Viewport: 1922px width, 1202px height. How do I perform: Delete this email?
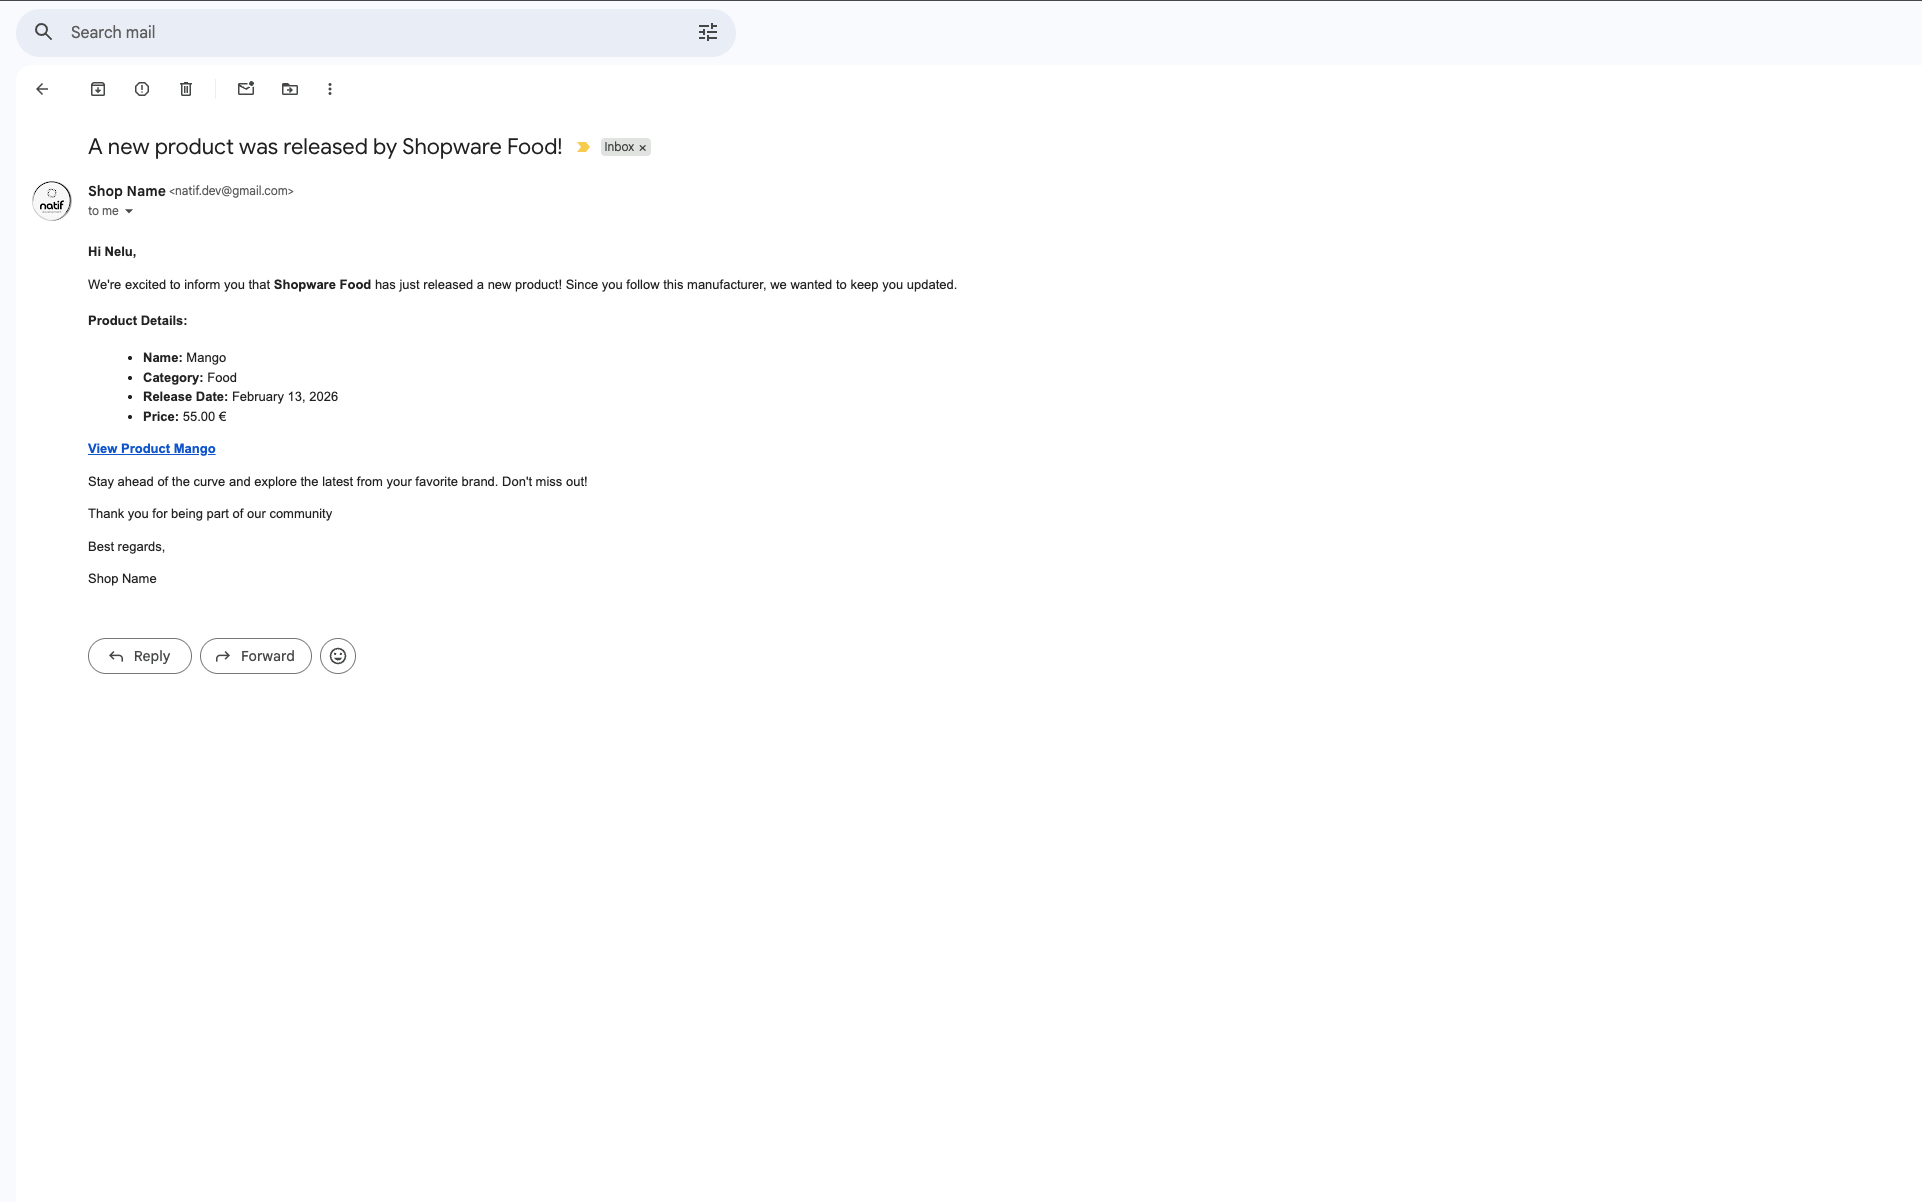pos(185,89)
